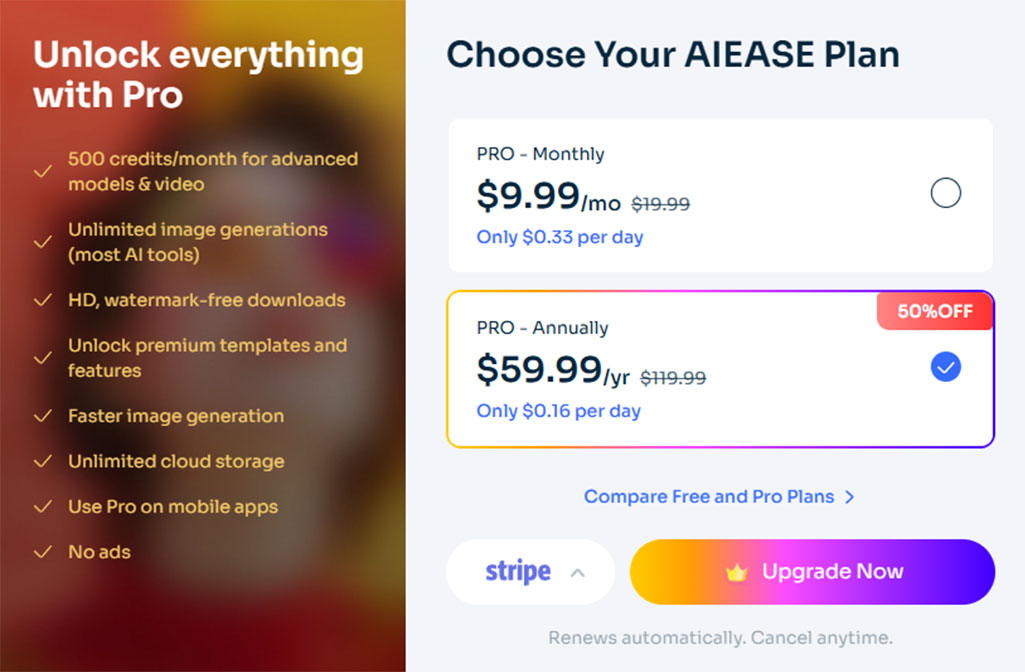Click the checkmark beside 500 credits/month

tap(43, 172)
